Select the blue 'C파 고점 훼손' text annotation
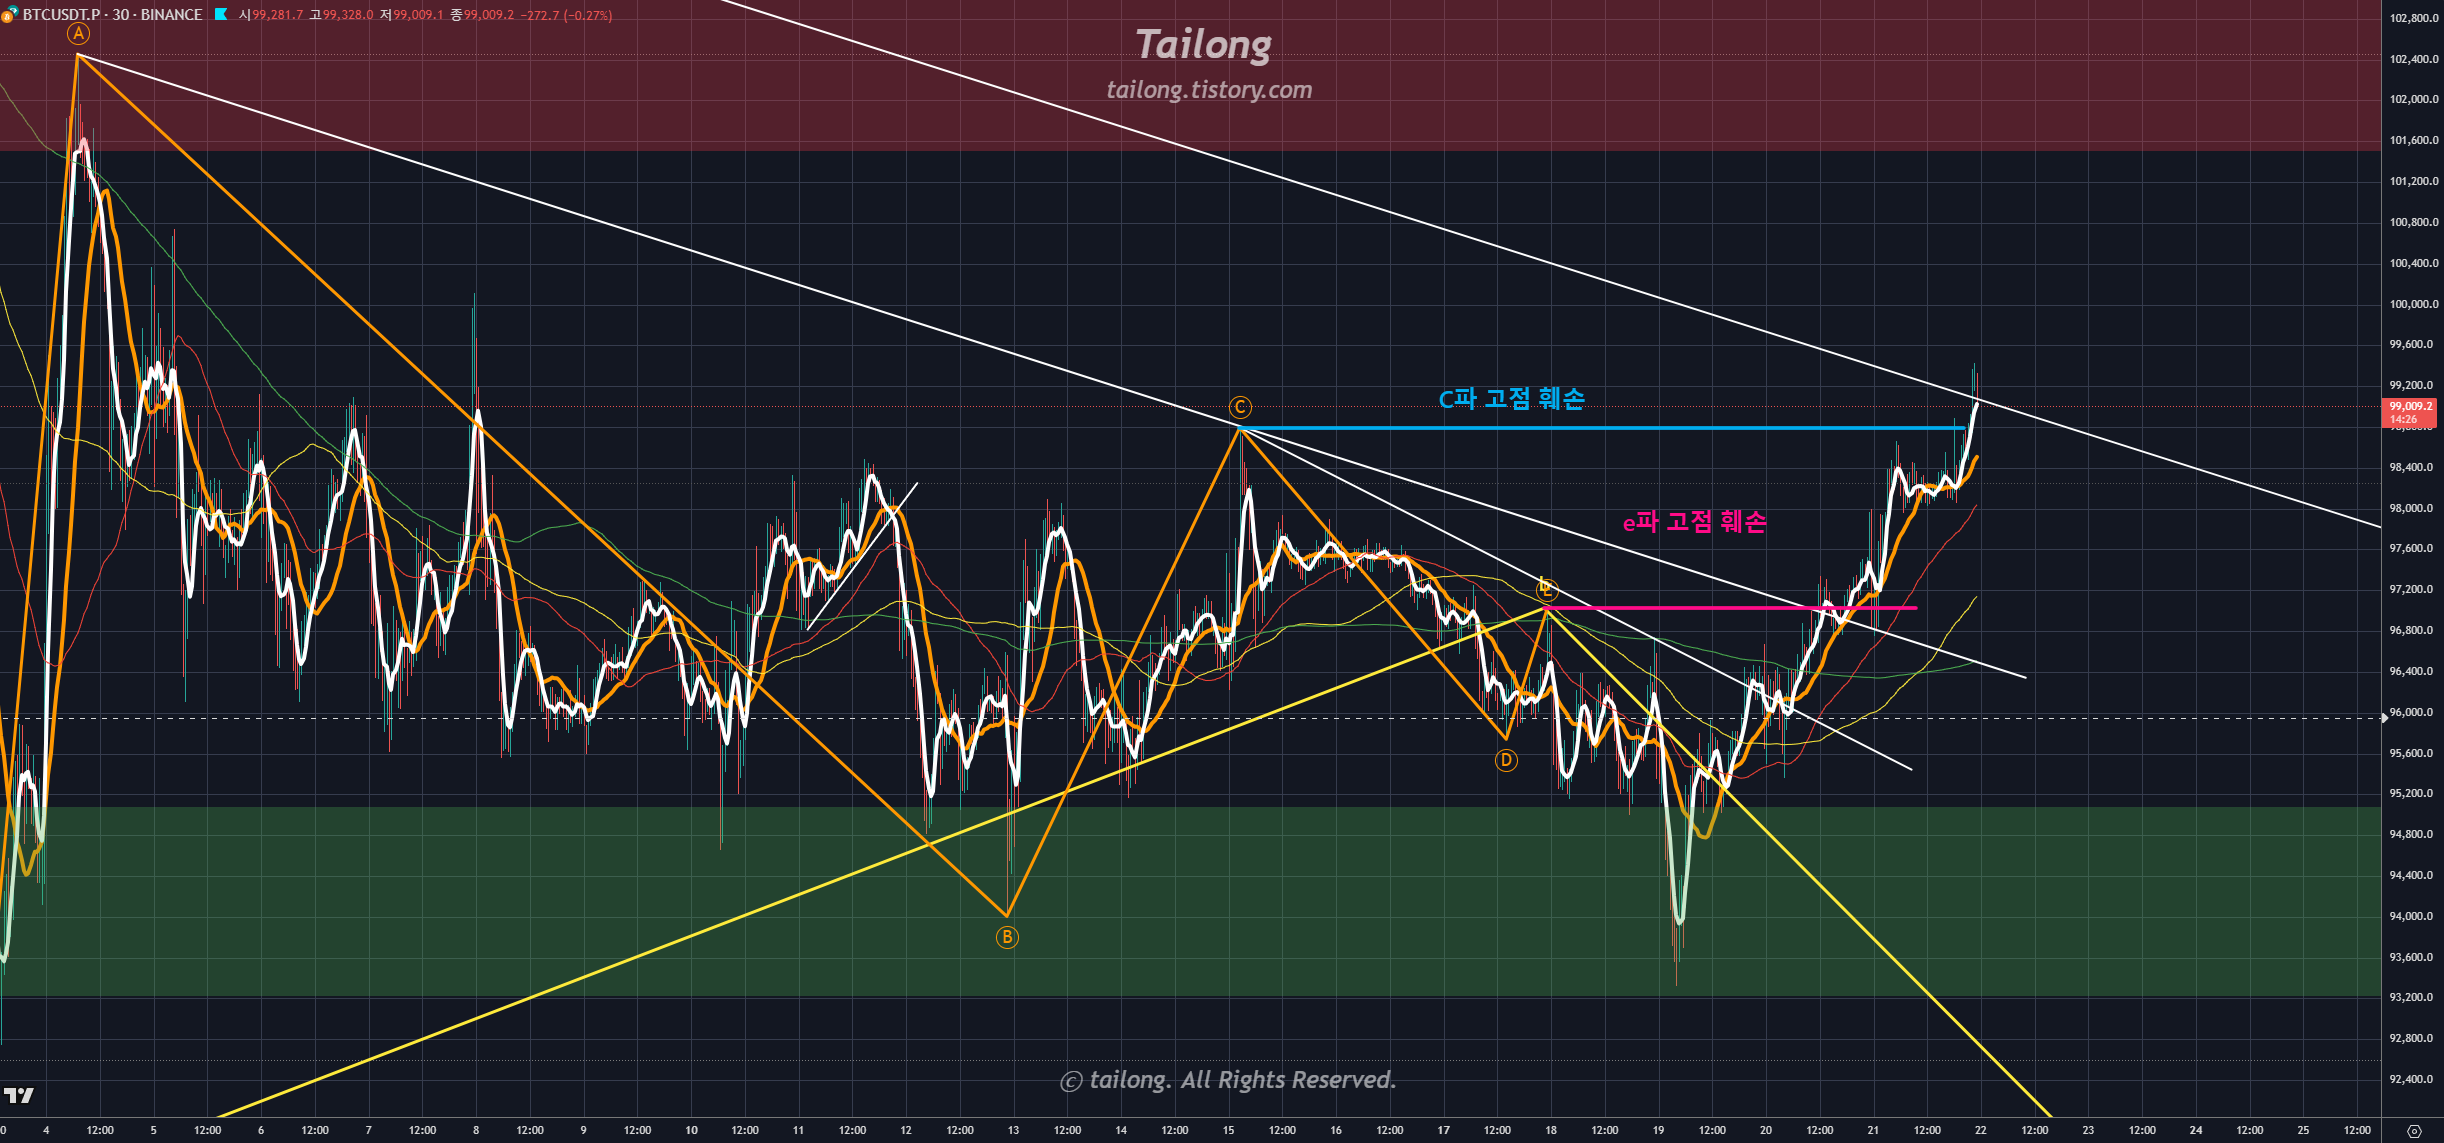The width and height of the screenshot is (2444, 1143). pos(1511,399)
